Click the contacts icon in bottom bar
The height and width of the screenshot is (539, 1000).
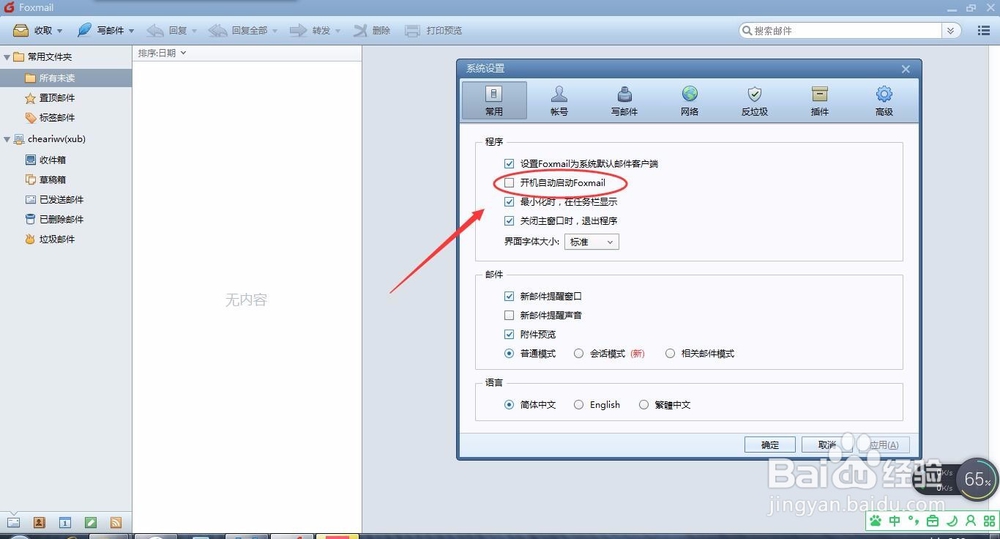[x=39, y=522]
